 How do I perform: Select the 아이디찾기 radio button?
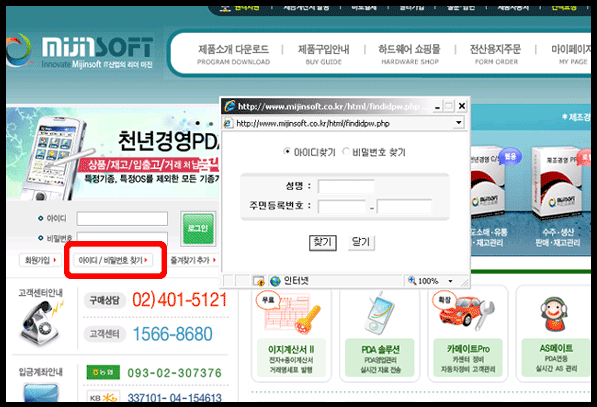click(287, 151)
